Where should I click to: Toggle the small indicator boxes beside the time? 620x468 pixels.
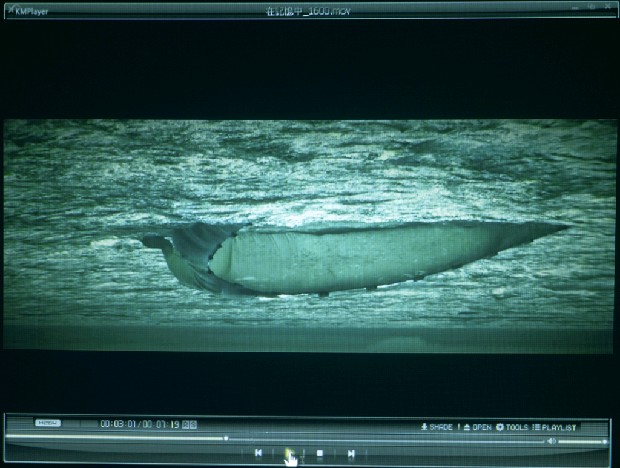pyautogui.click(x=190, y=424)
